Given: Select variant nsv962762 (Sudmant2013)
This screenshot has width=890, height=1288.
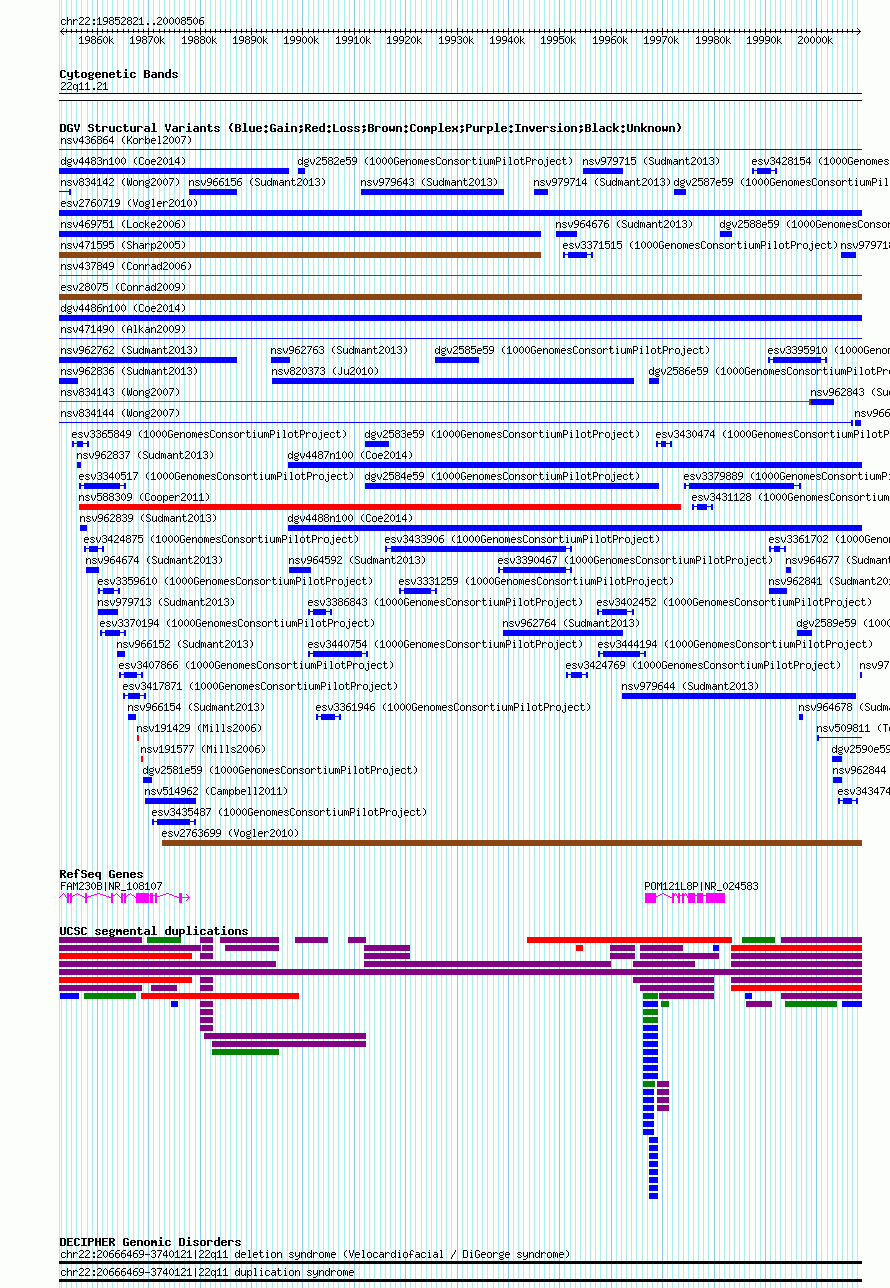Looking at the screenshot, I should [129, 350].
